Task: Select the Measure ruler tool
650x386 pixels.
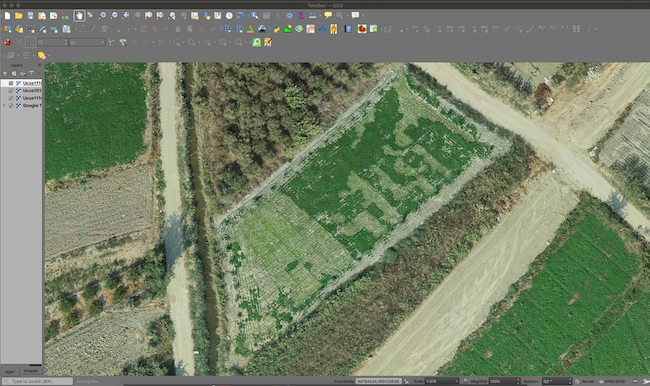Action: click(x=313, y=16)
